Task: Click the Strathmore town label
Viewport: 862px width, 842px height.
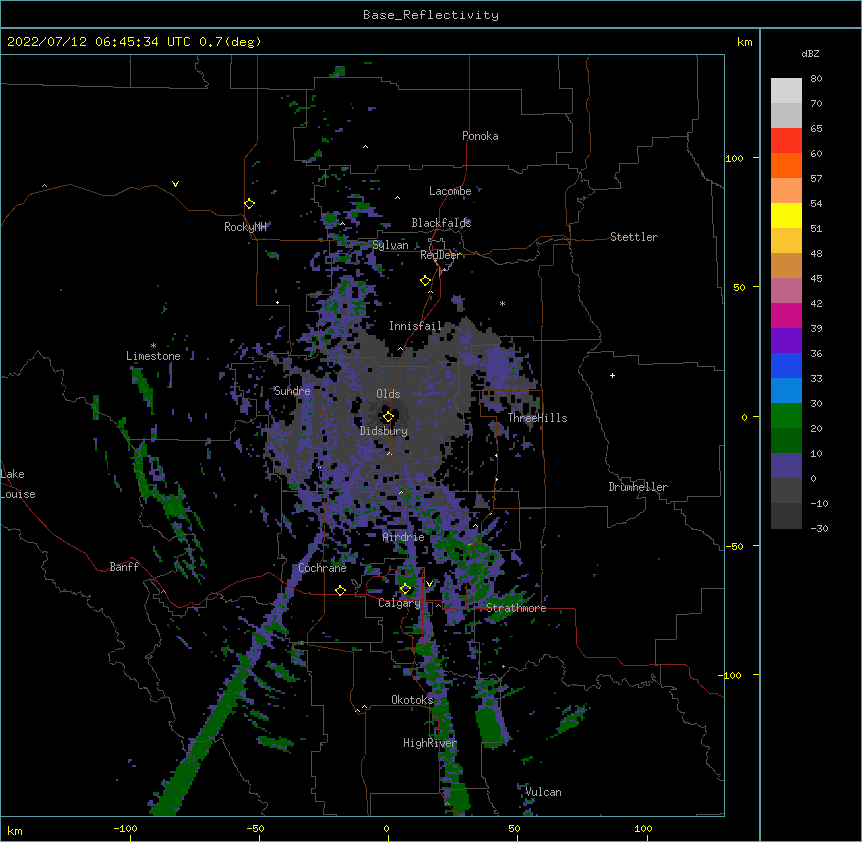Action: tap(516, 608)
